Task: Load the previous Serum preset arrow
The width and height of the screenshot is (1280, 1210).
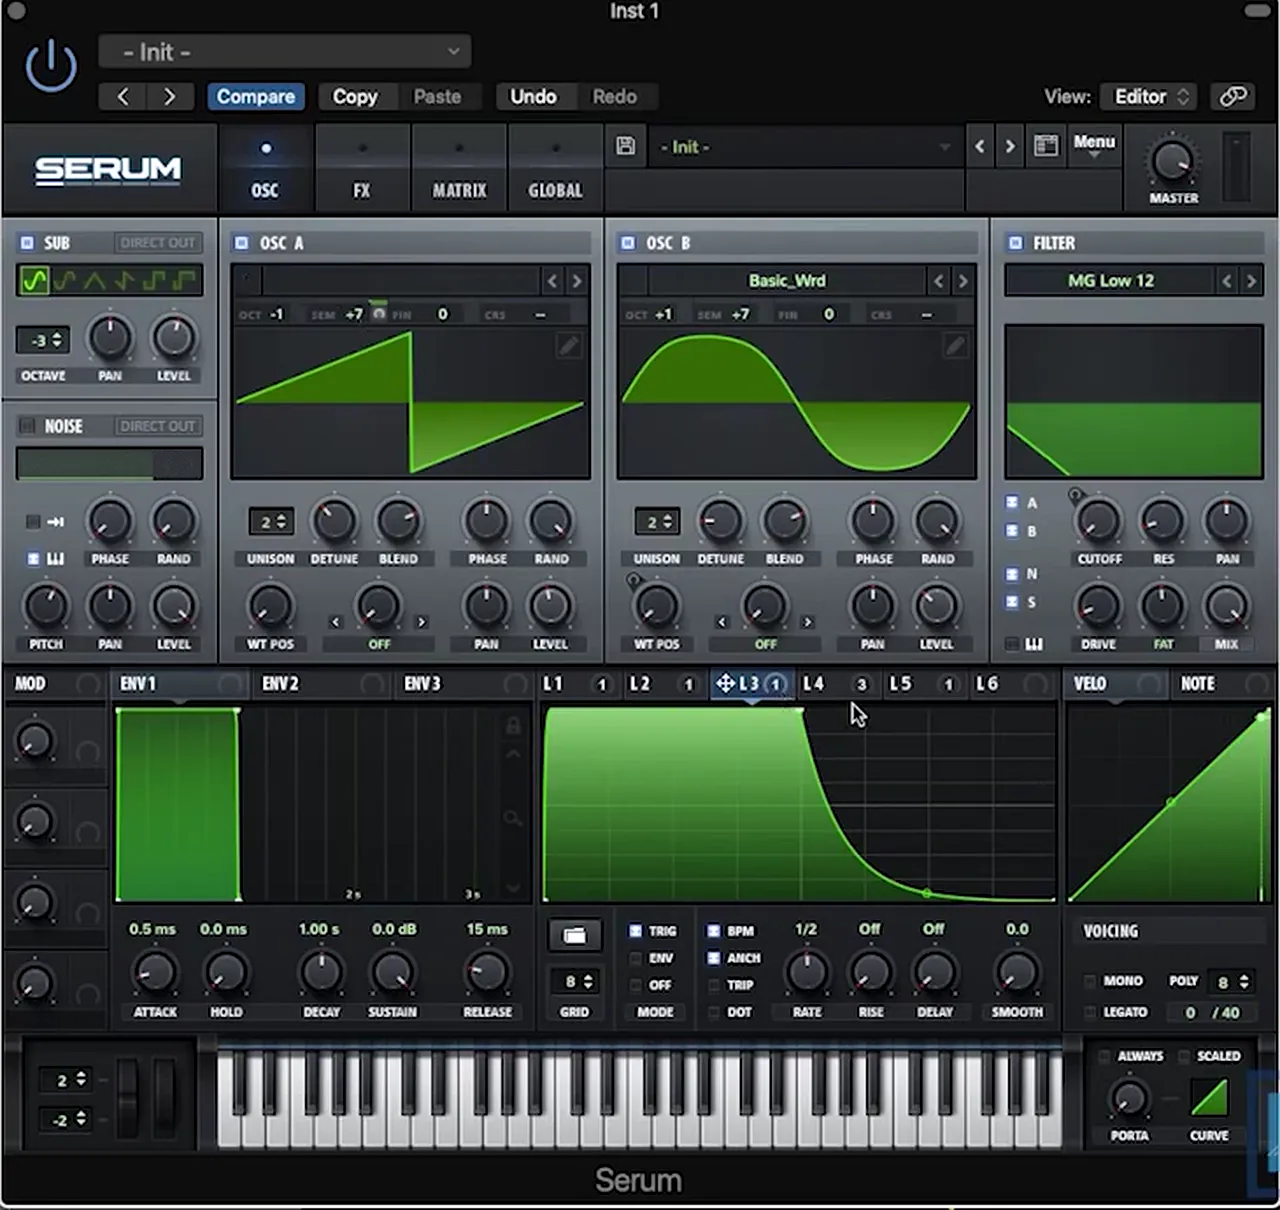Action: 980,146
